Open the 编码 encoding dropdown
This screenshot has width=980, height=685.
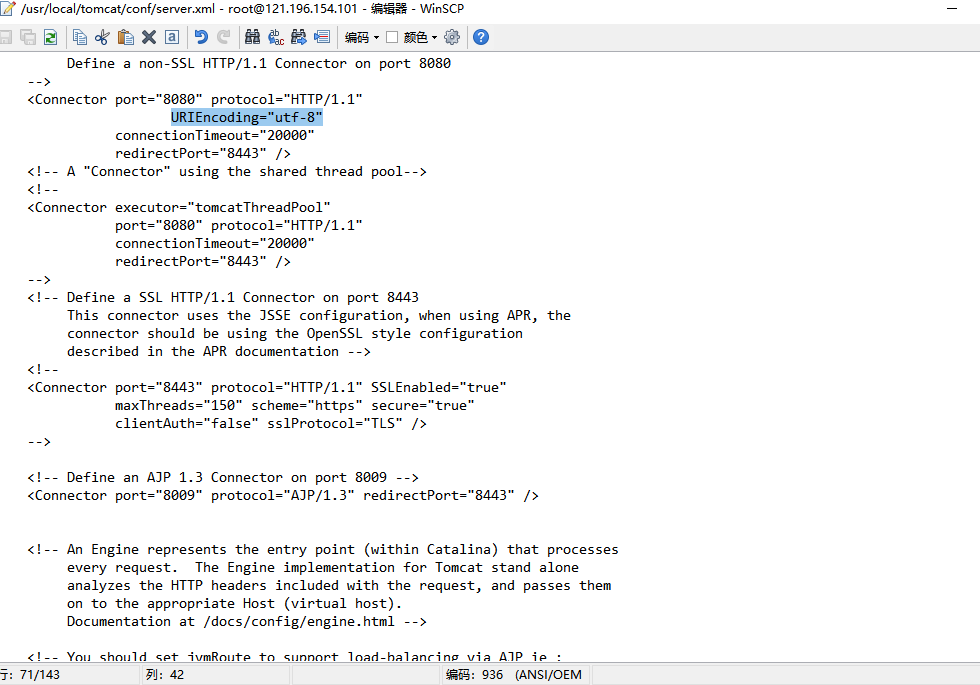tap(362, 38)
